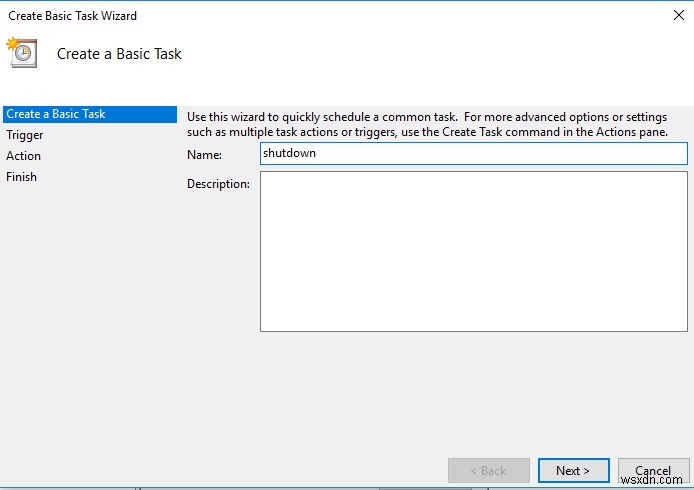The image size is (694, 490).
Task: Close the Create Basic Task Wizard window
Action: click(x=680, y=15)
